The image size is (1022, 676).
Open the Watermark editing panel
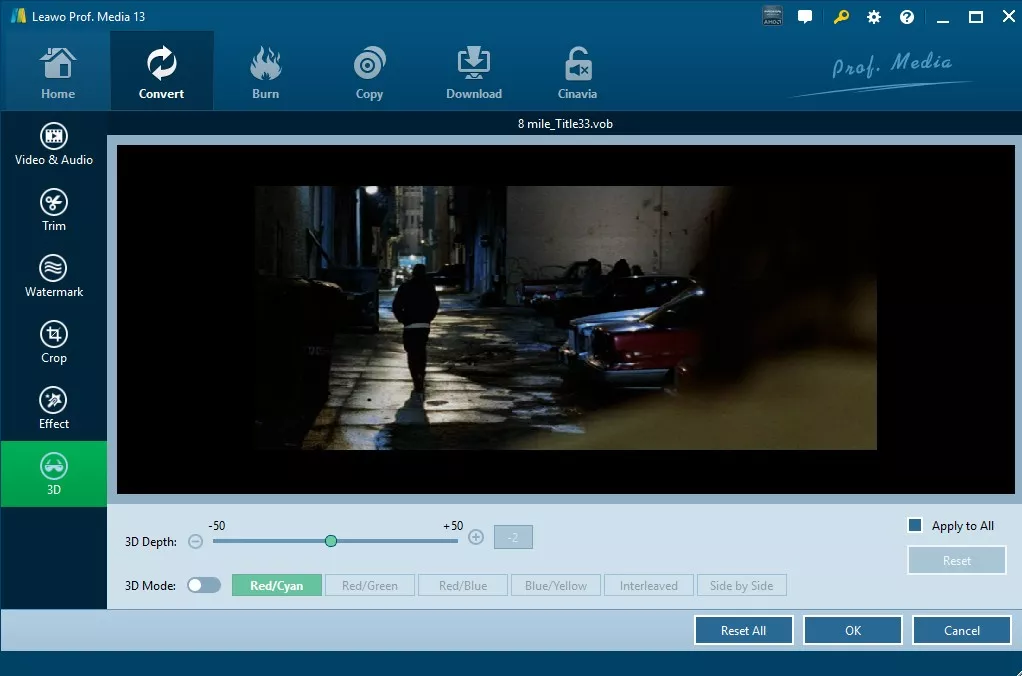click(53, 276)
